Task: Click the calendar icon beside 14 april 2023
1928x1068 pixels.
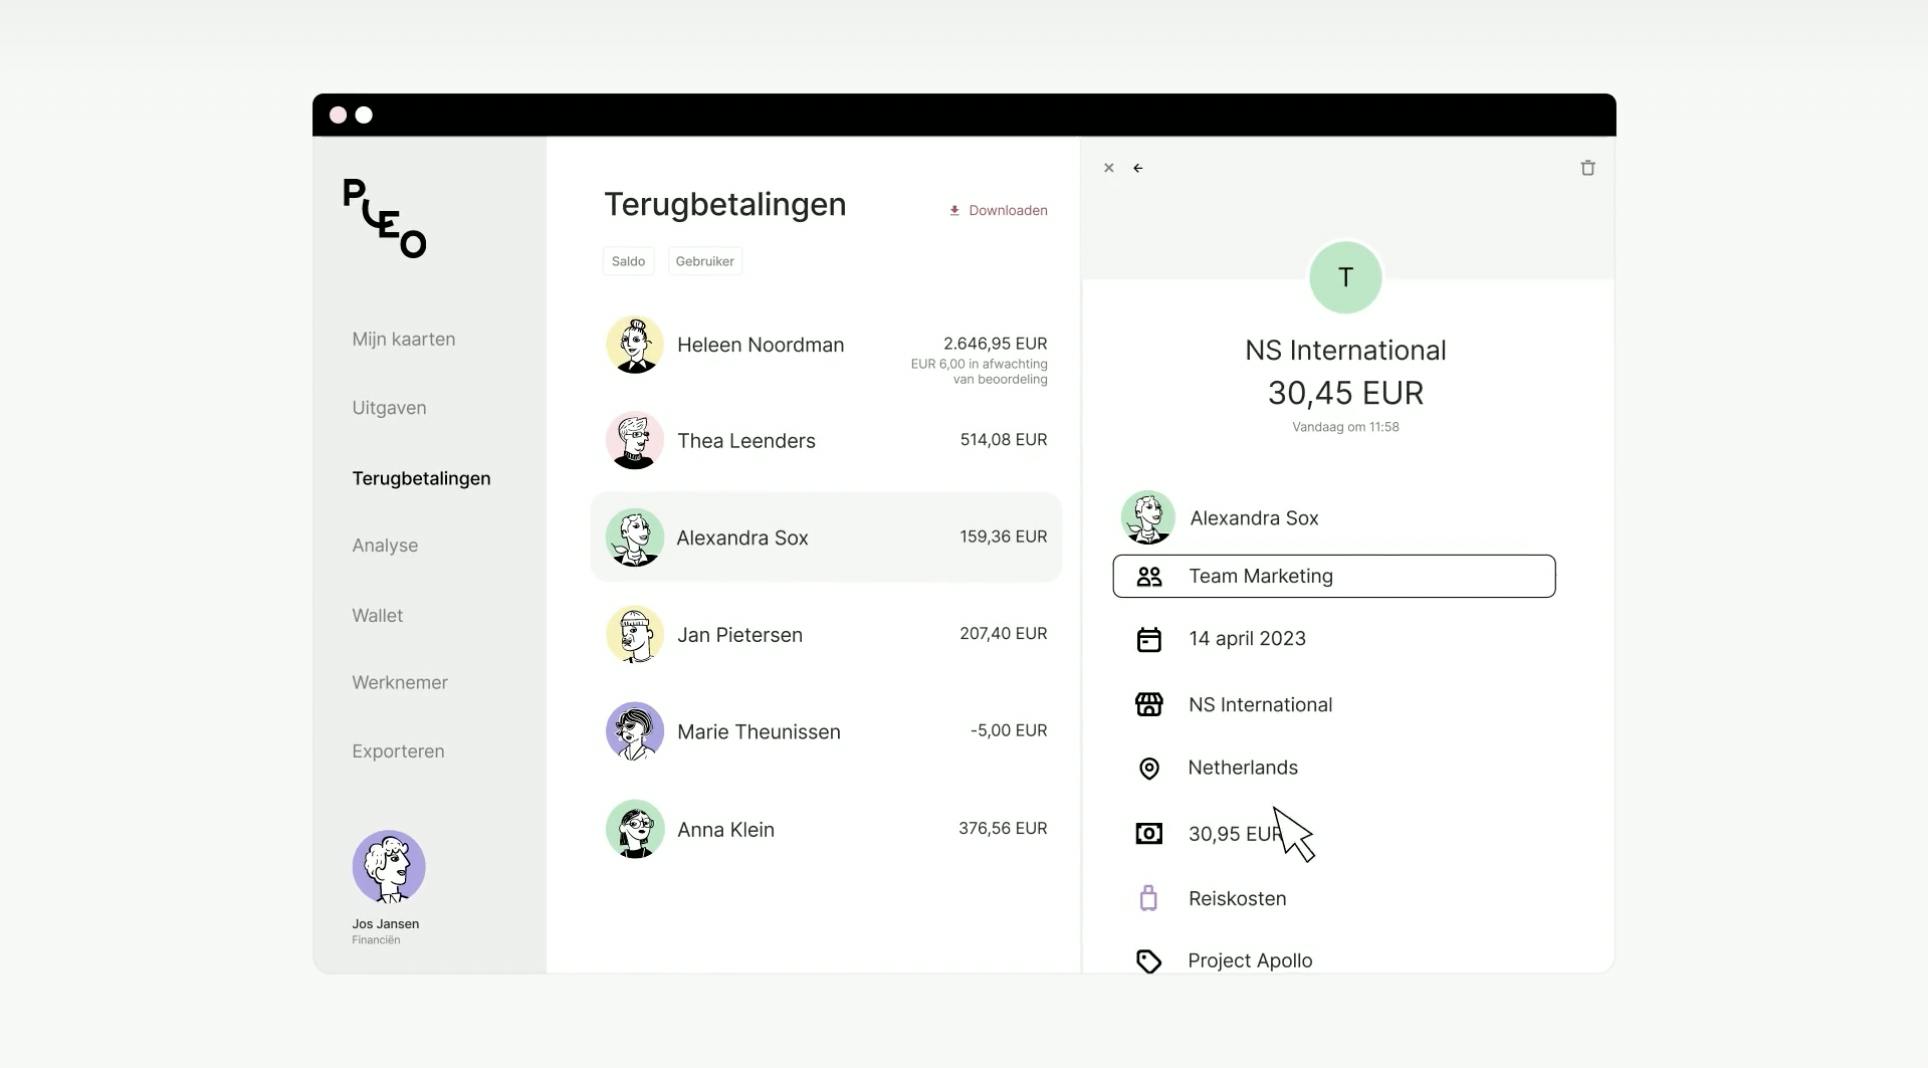Action: (1149, 639)
